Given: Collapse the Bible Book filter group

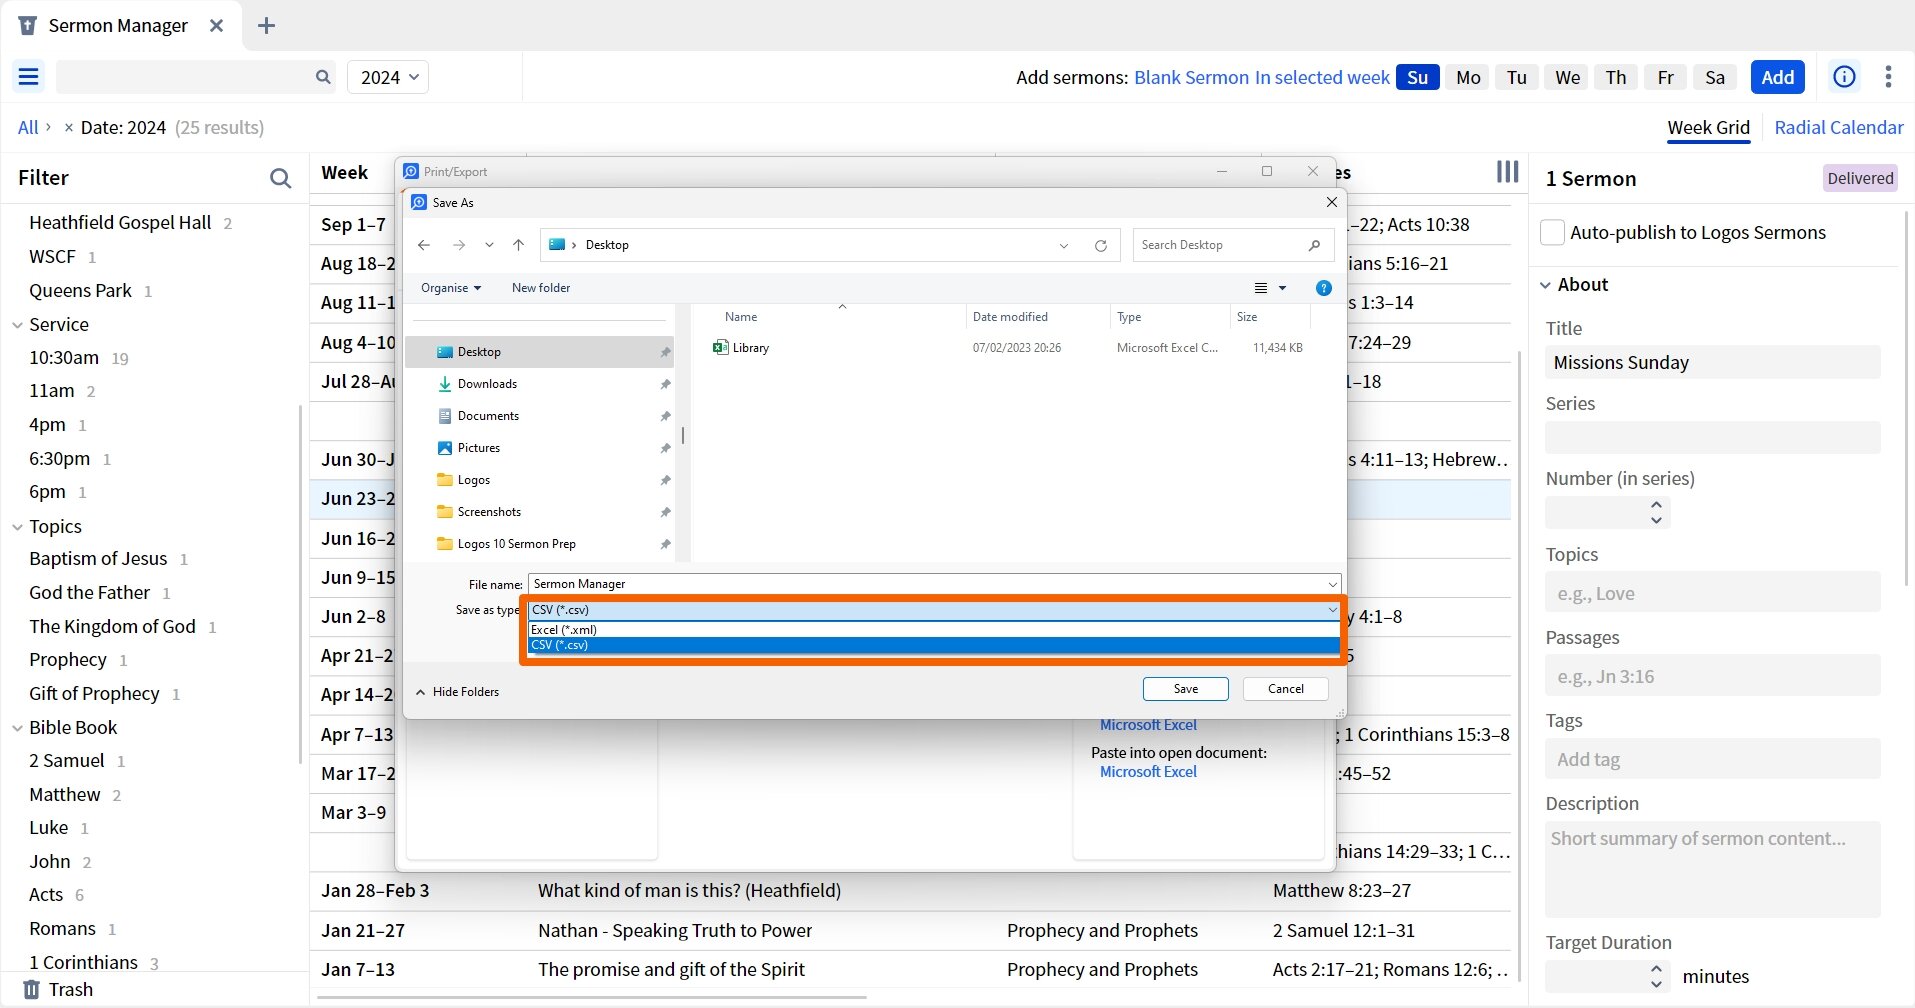Looking at the screenshot, I should [17, 728].
